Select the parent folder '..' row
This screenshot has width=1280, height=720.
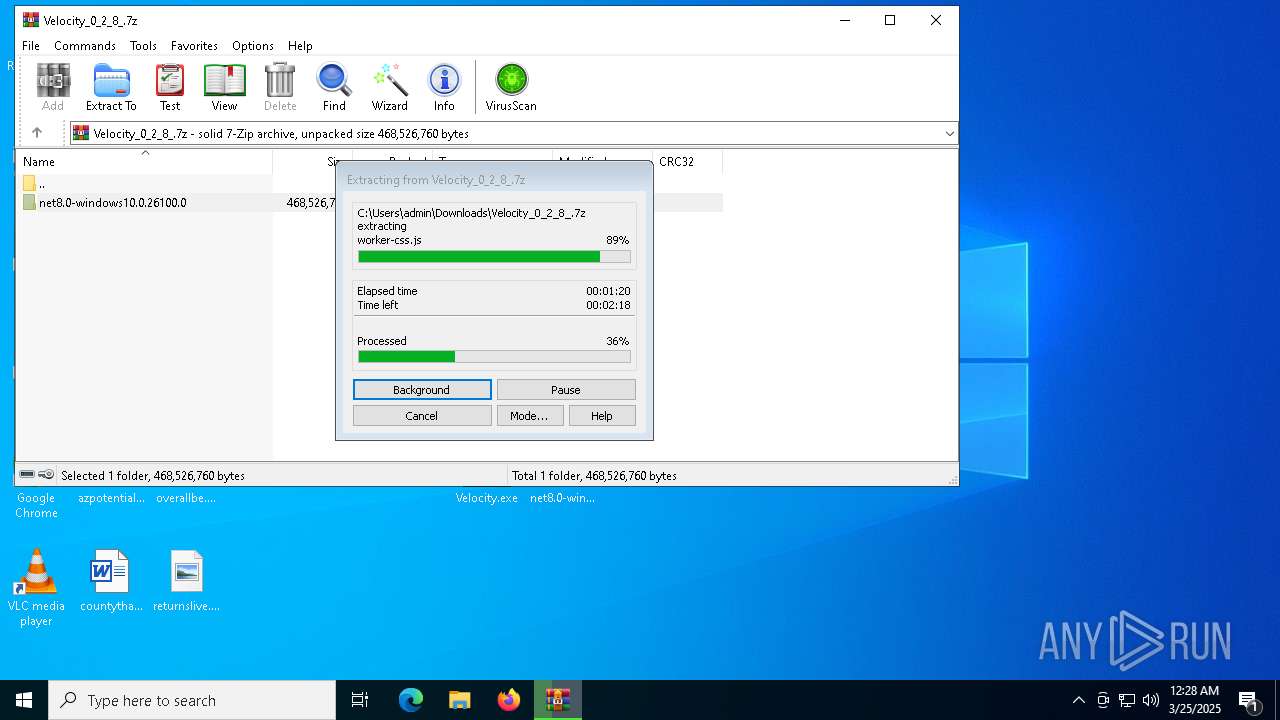[x=144, y=183]
